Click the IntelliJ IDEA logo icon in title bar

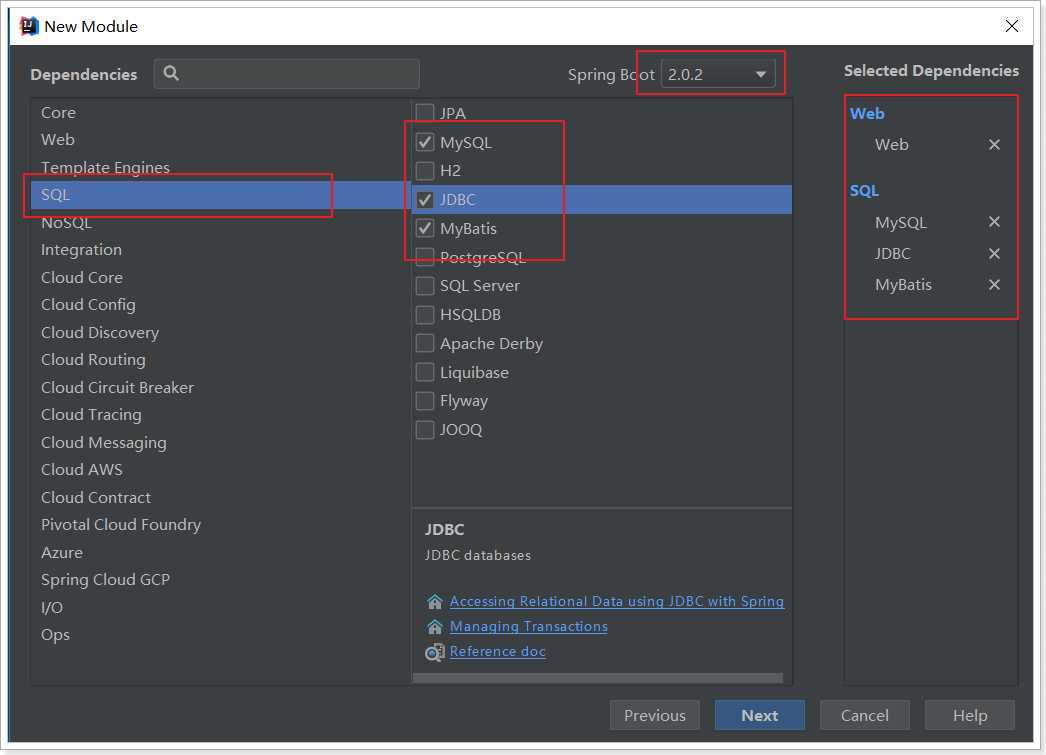(29, 26)
